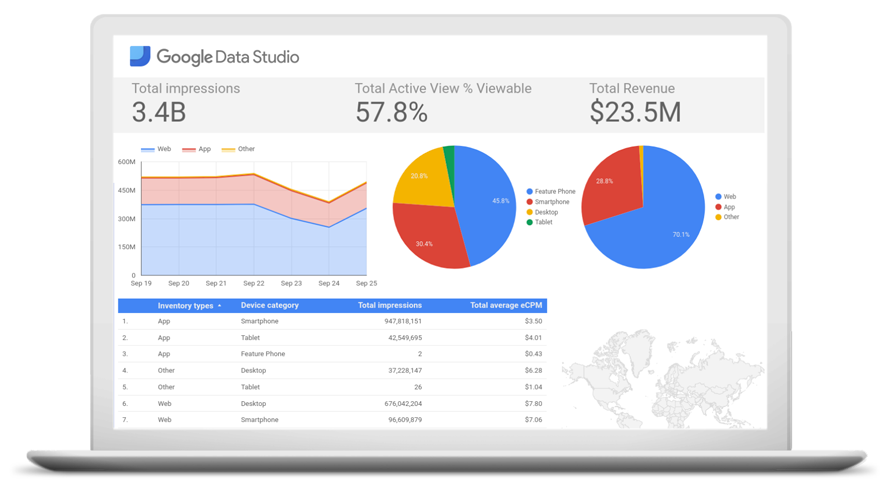Click the Google Data Studio logo icon
The width and height of the screenshot is (890, 490).
click(140, 56)
